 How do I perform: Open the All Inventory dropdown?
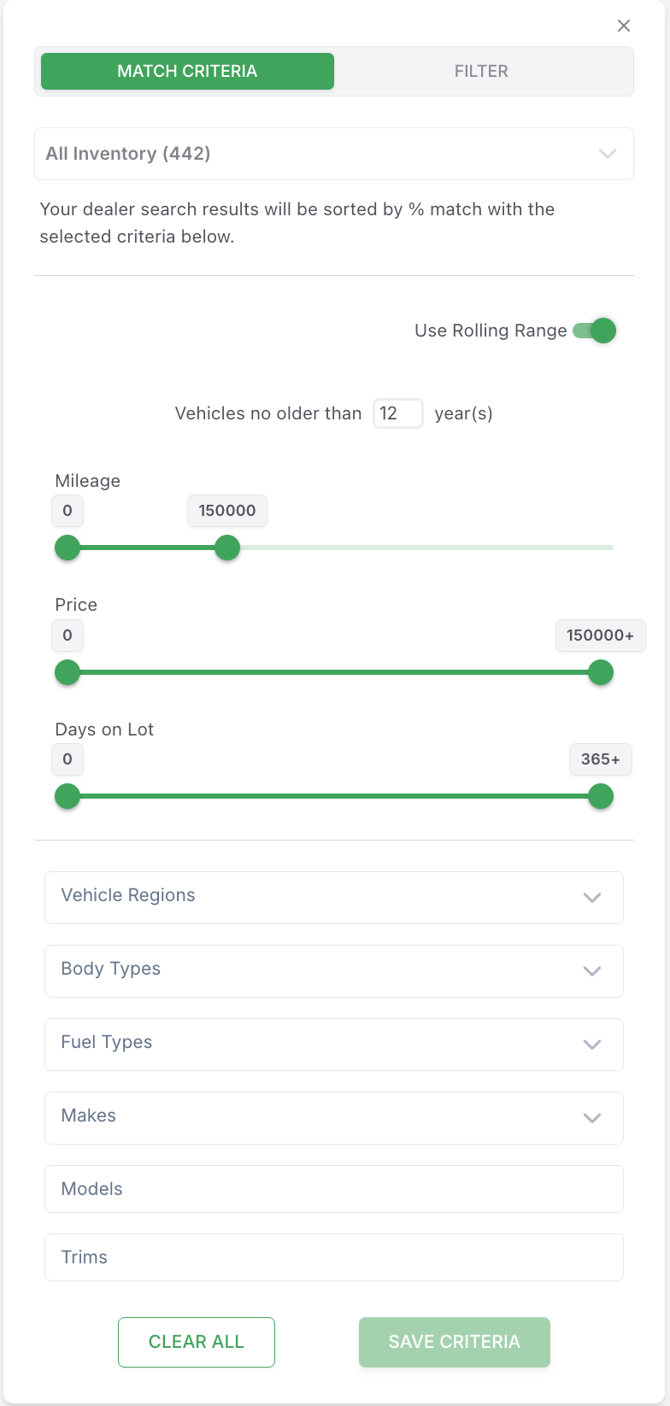tap(334, 154)
